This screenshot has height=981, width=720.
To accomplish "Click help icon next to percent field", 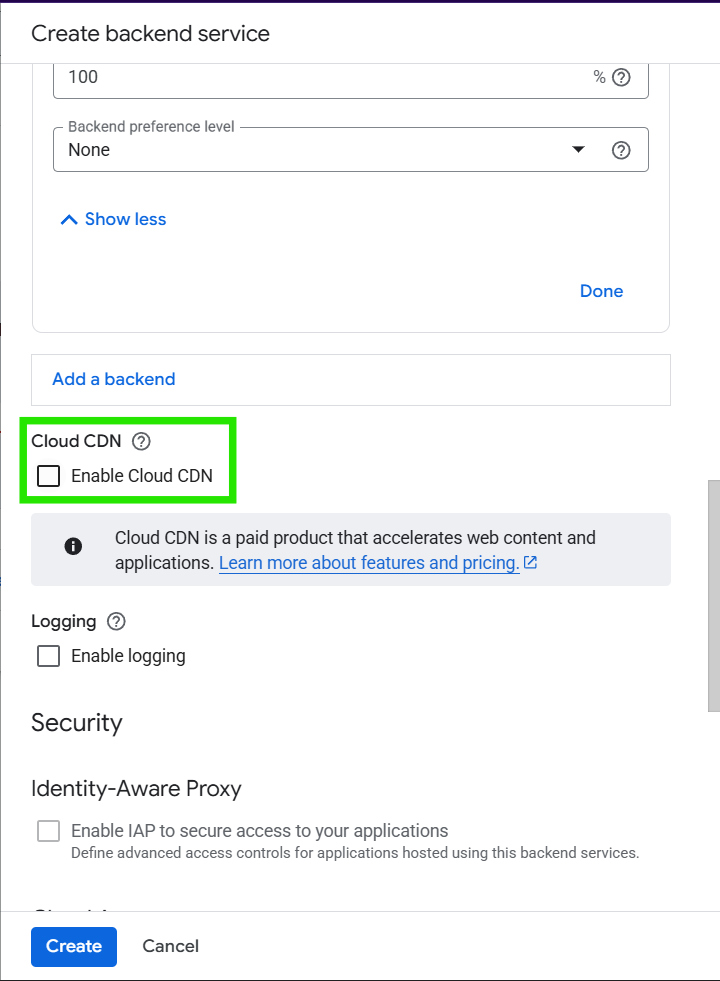I will point(621,77).
